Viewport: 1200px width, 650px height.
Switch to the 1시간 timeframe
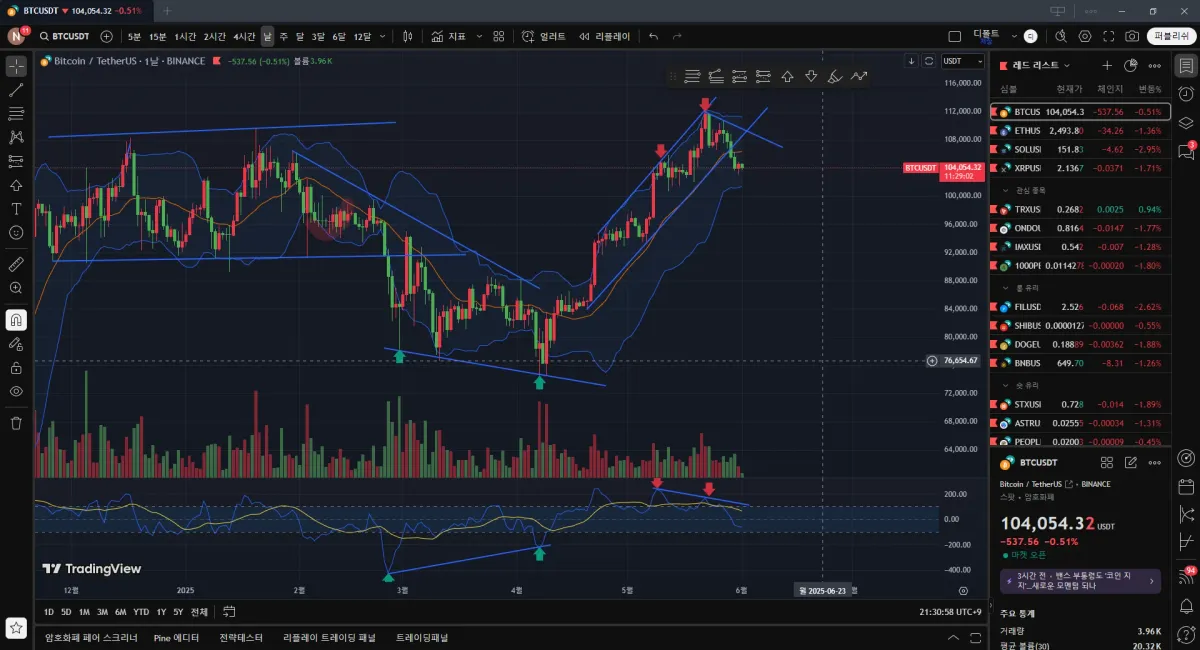(x=185, y=36)
